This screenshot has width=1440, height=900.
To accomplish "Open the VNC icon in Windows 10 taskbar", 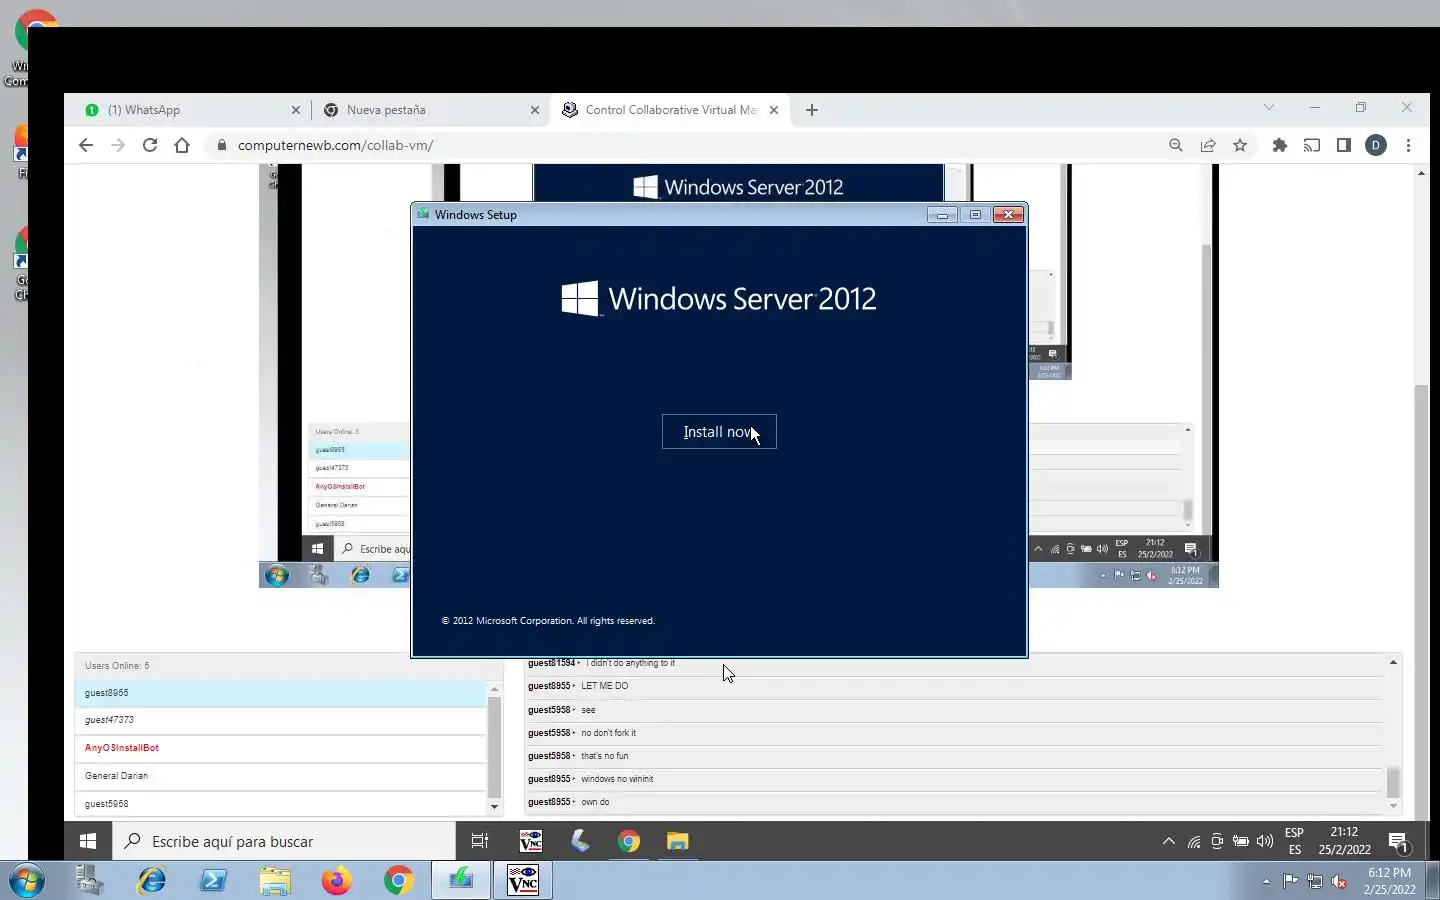I will tap(531, 842).
